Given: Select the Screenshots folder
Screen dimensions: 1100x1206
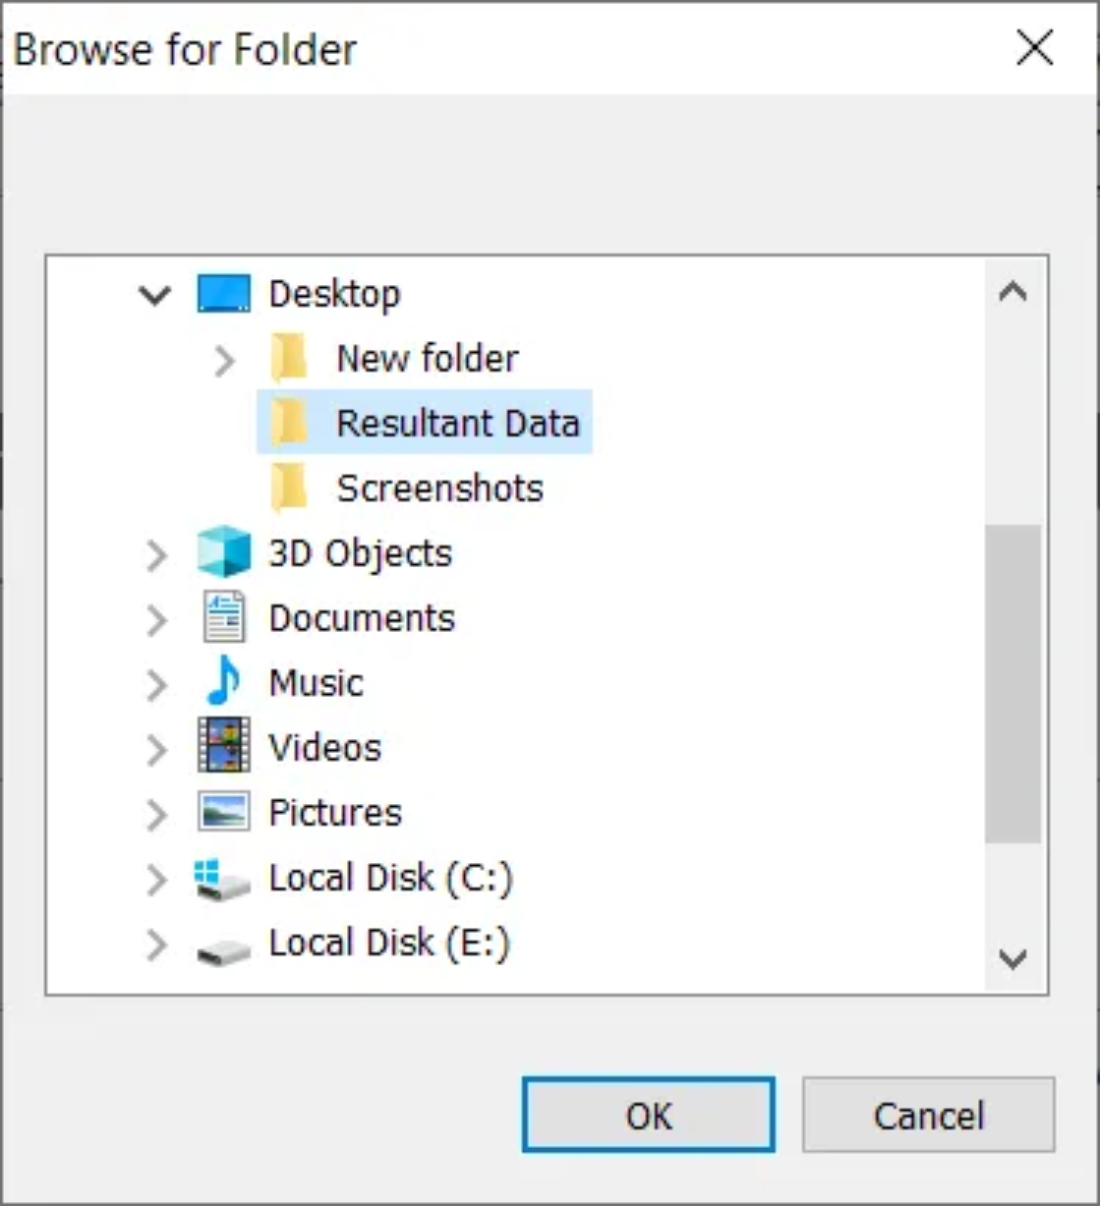Looking at the screenshot, I should point(439,488).
